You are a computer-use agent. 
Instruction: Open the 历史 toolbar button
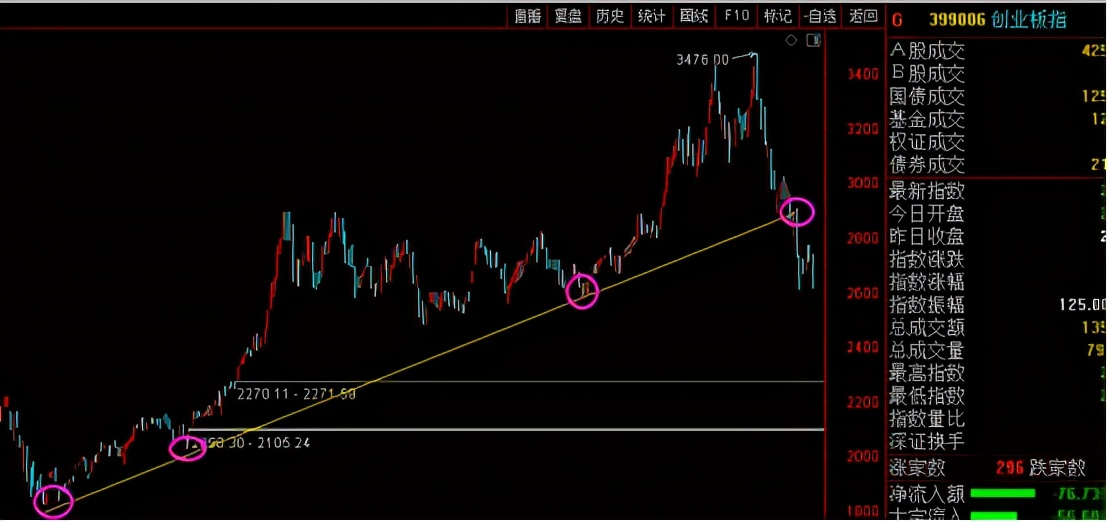(x=610, y=16)
